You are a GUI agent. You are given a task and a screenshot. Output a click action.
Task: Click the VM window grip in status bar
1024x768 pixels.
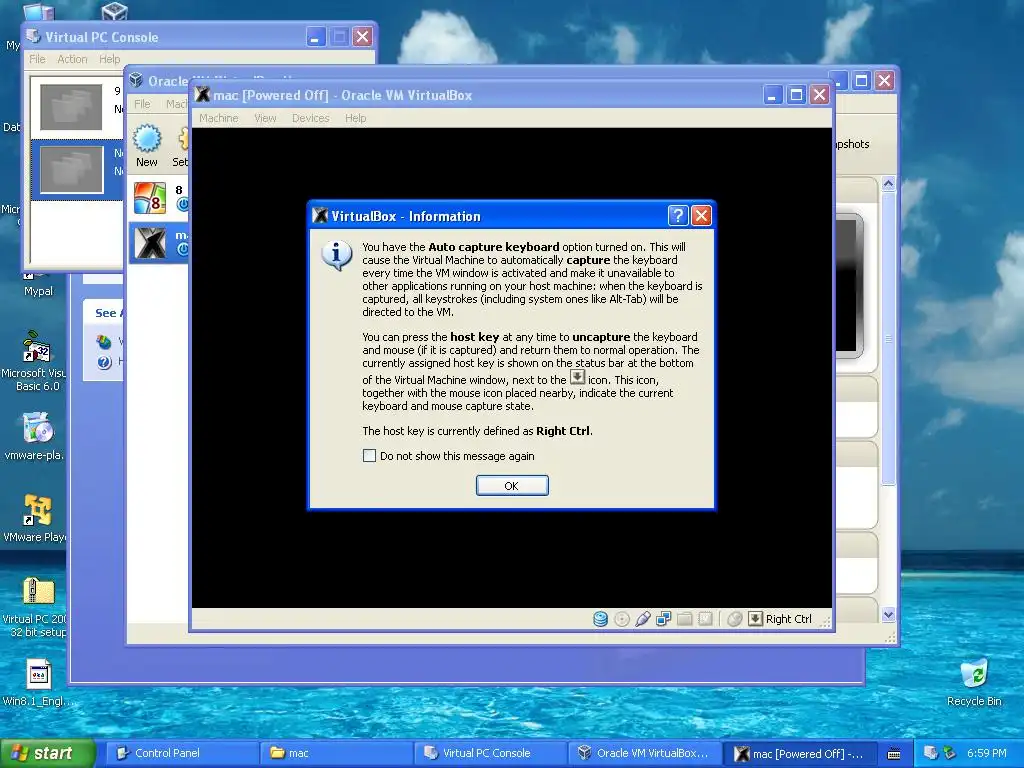(x=825, y=622)
